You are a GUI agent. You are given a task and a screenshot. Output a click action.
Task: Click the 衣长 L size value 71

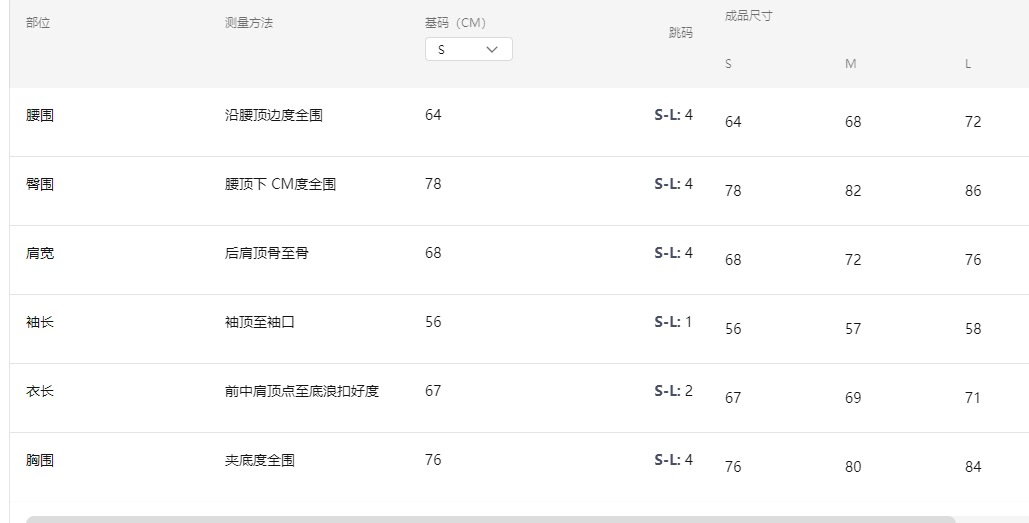(x=973, y=398)
